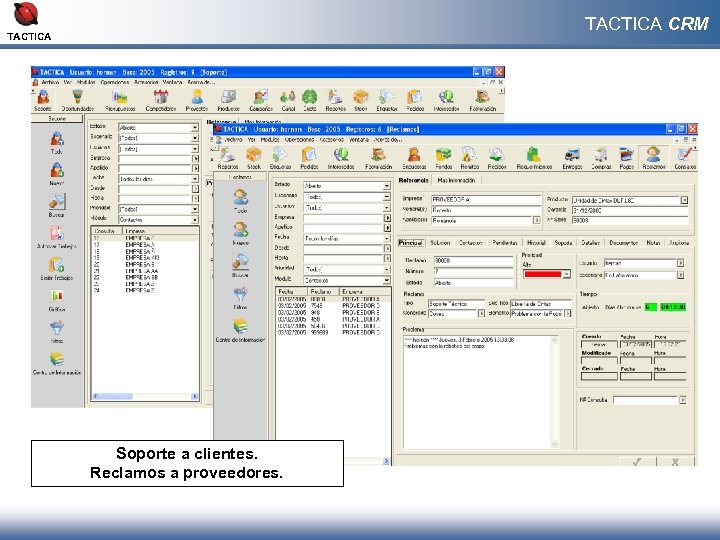Open Operaciones menu in Reclamos window
Image resolution: width=720 pixels, height=540 pixels.
[299, 140]
